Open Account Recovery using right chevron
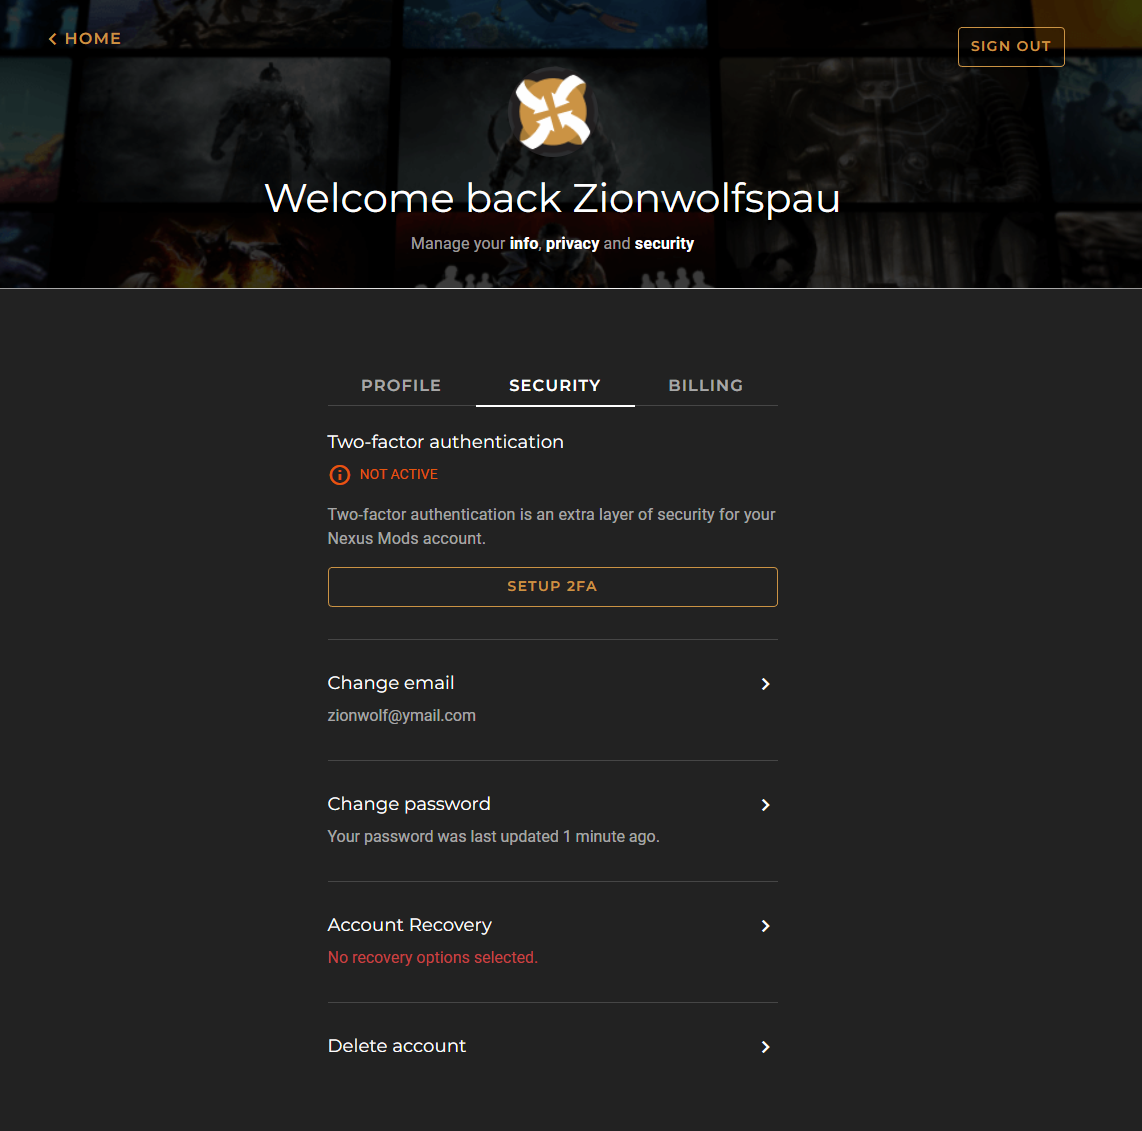The image size is (1142, 1131). tap(765, 926)
